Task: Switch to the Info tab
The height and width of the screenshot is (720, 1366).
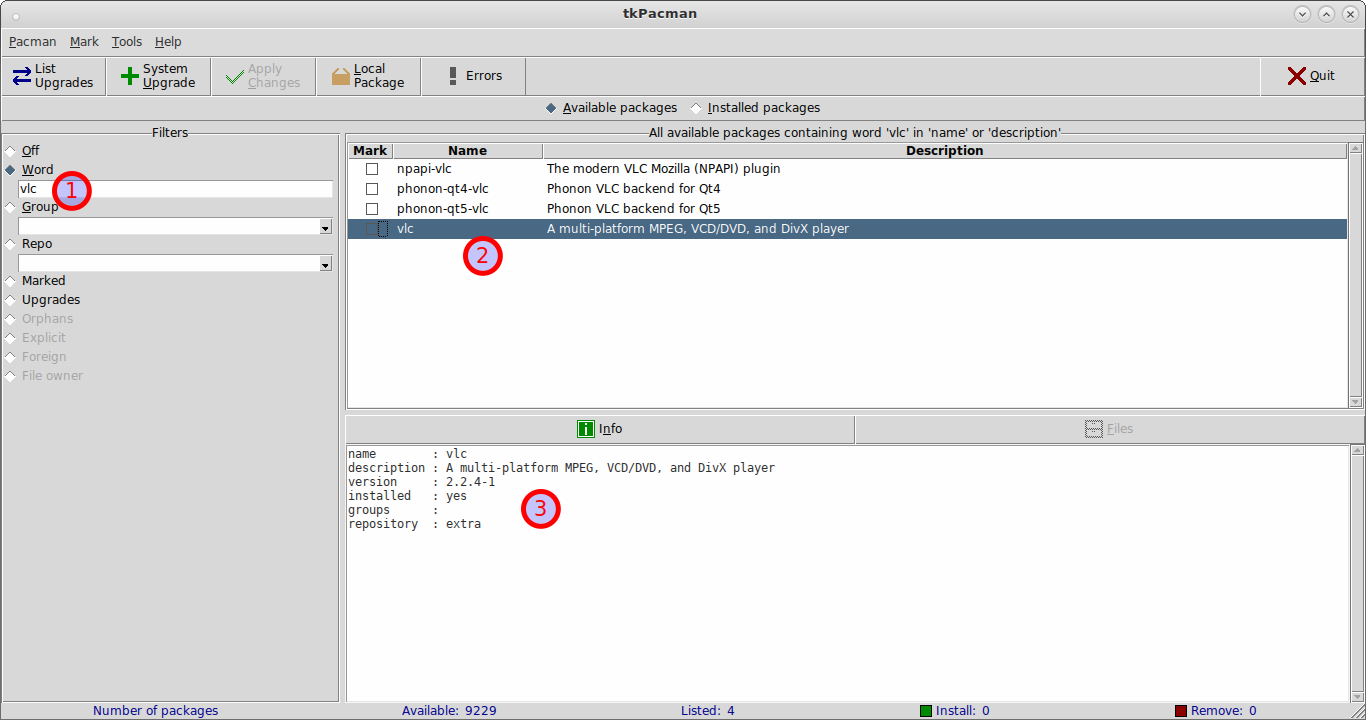Action: [x=600, y=429]
